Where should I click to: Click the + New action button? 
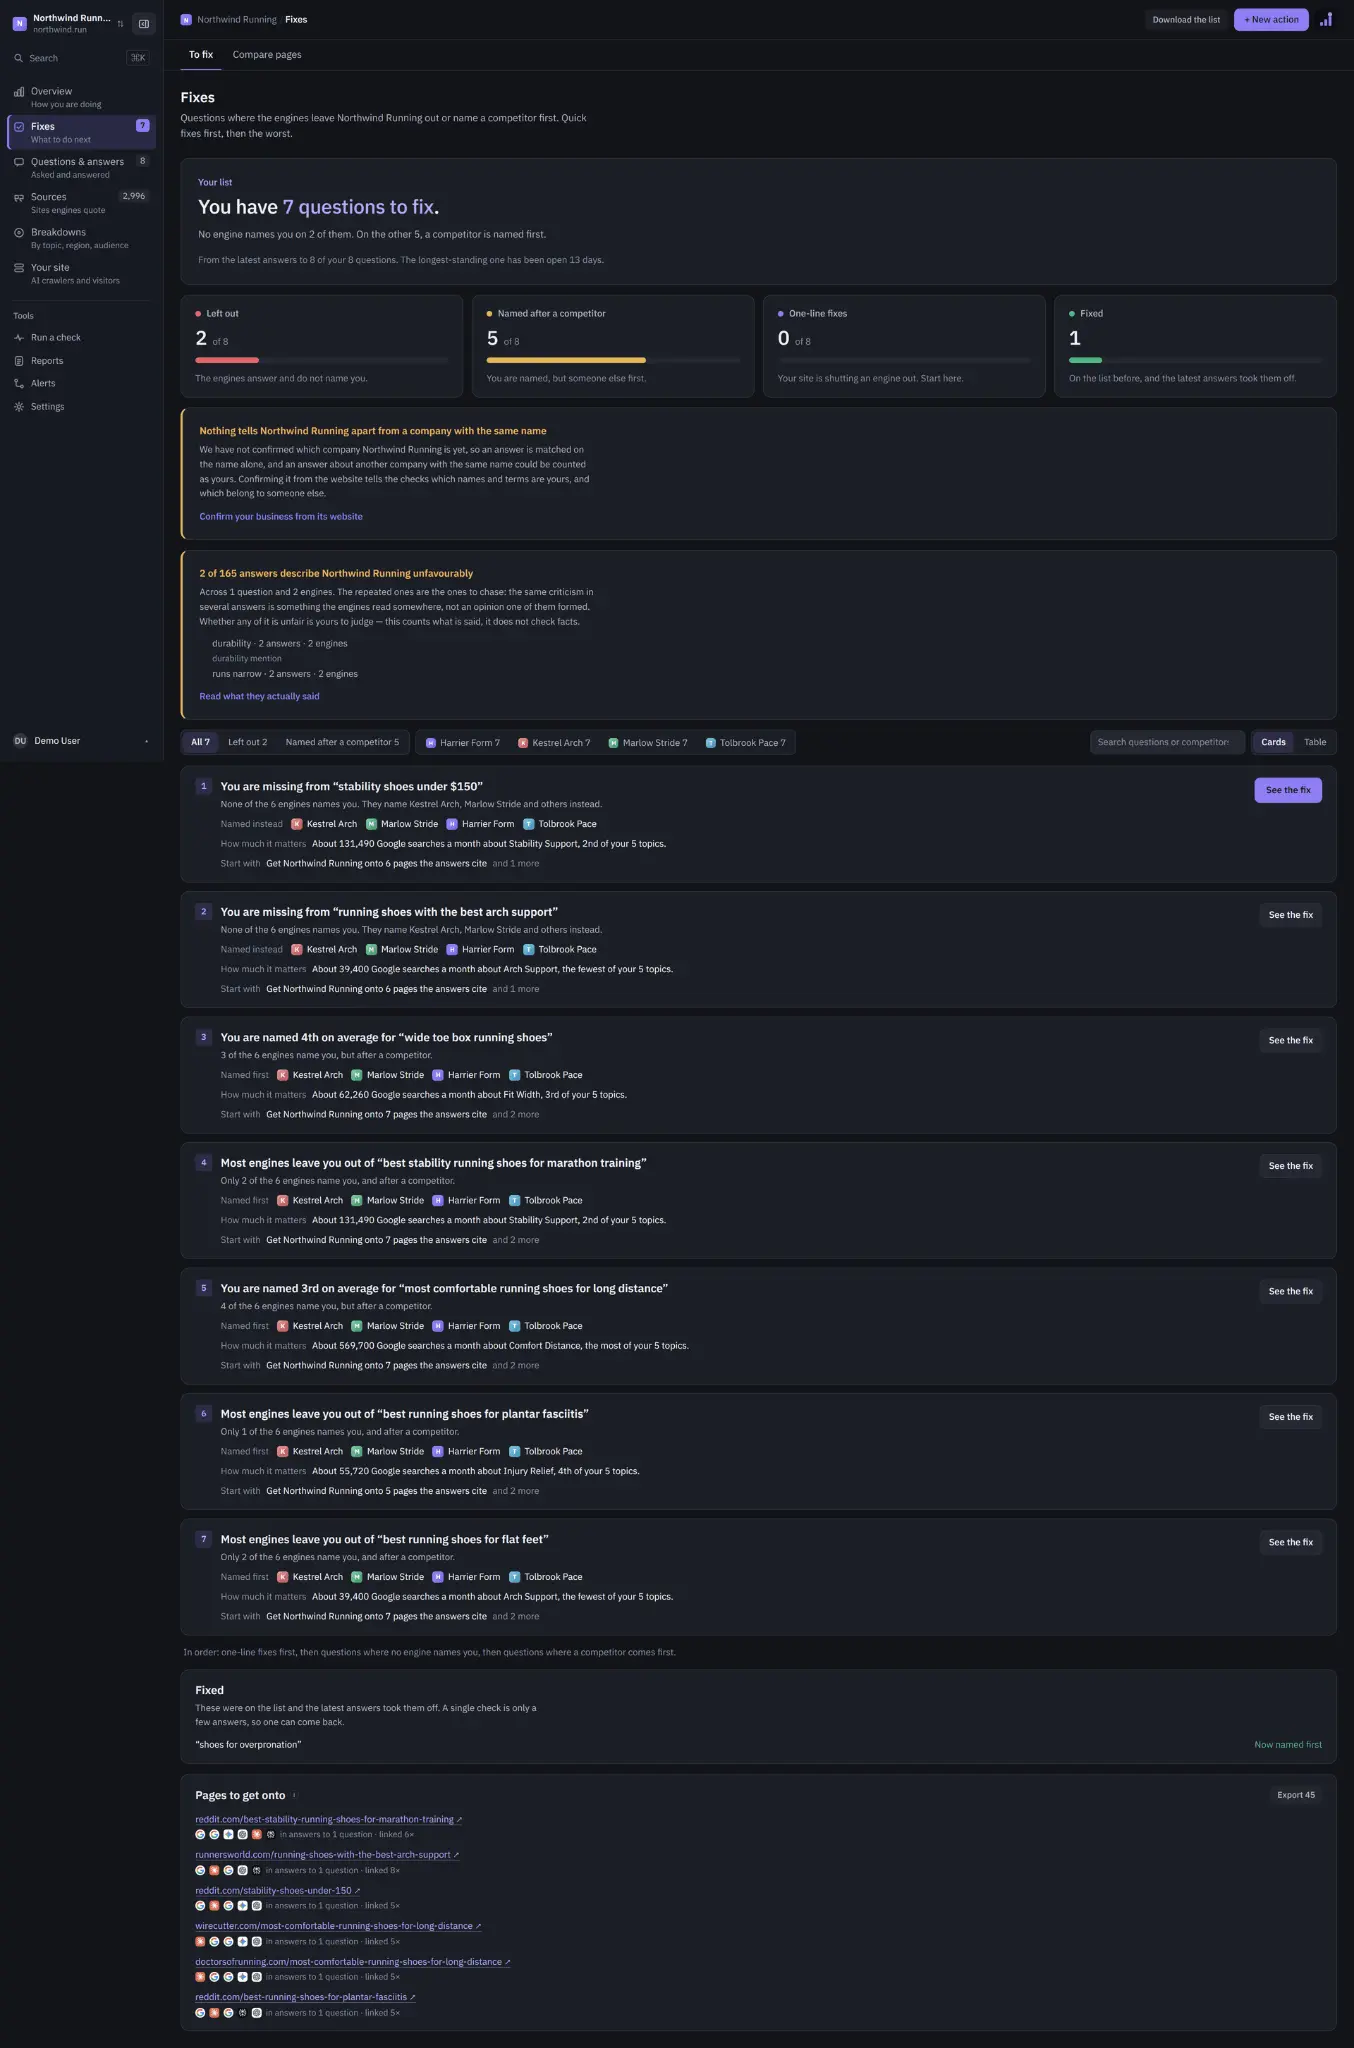[1271, 20]
